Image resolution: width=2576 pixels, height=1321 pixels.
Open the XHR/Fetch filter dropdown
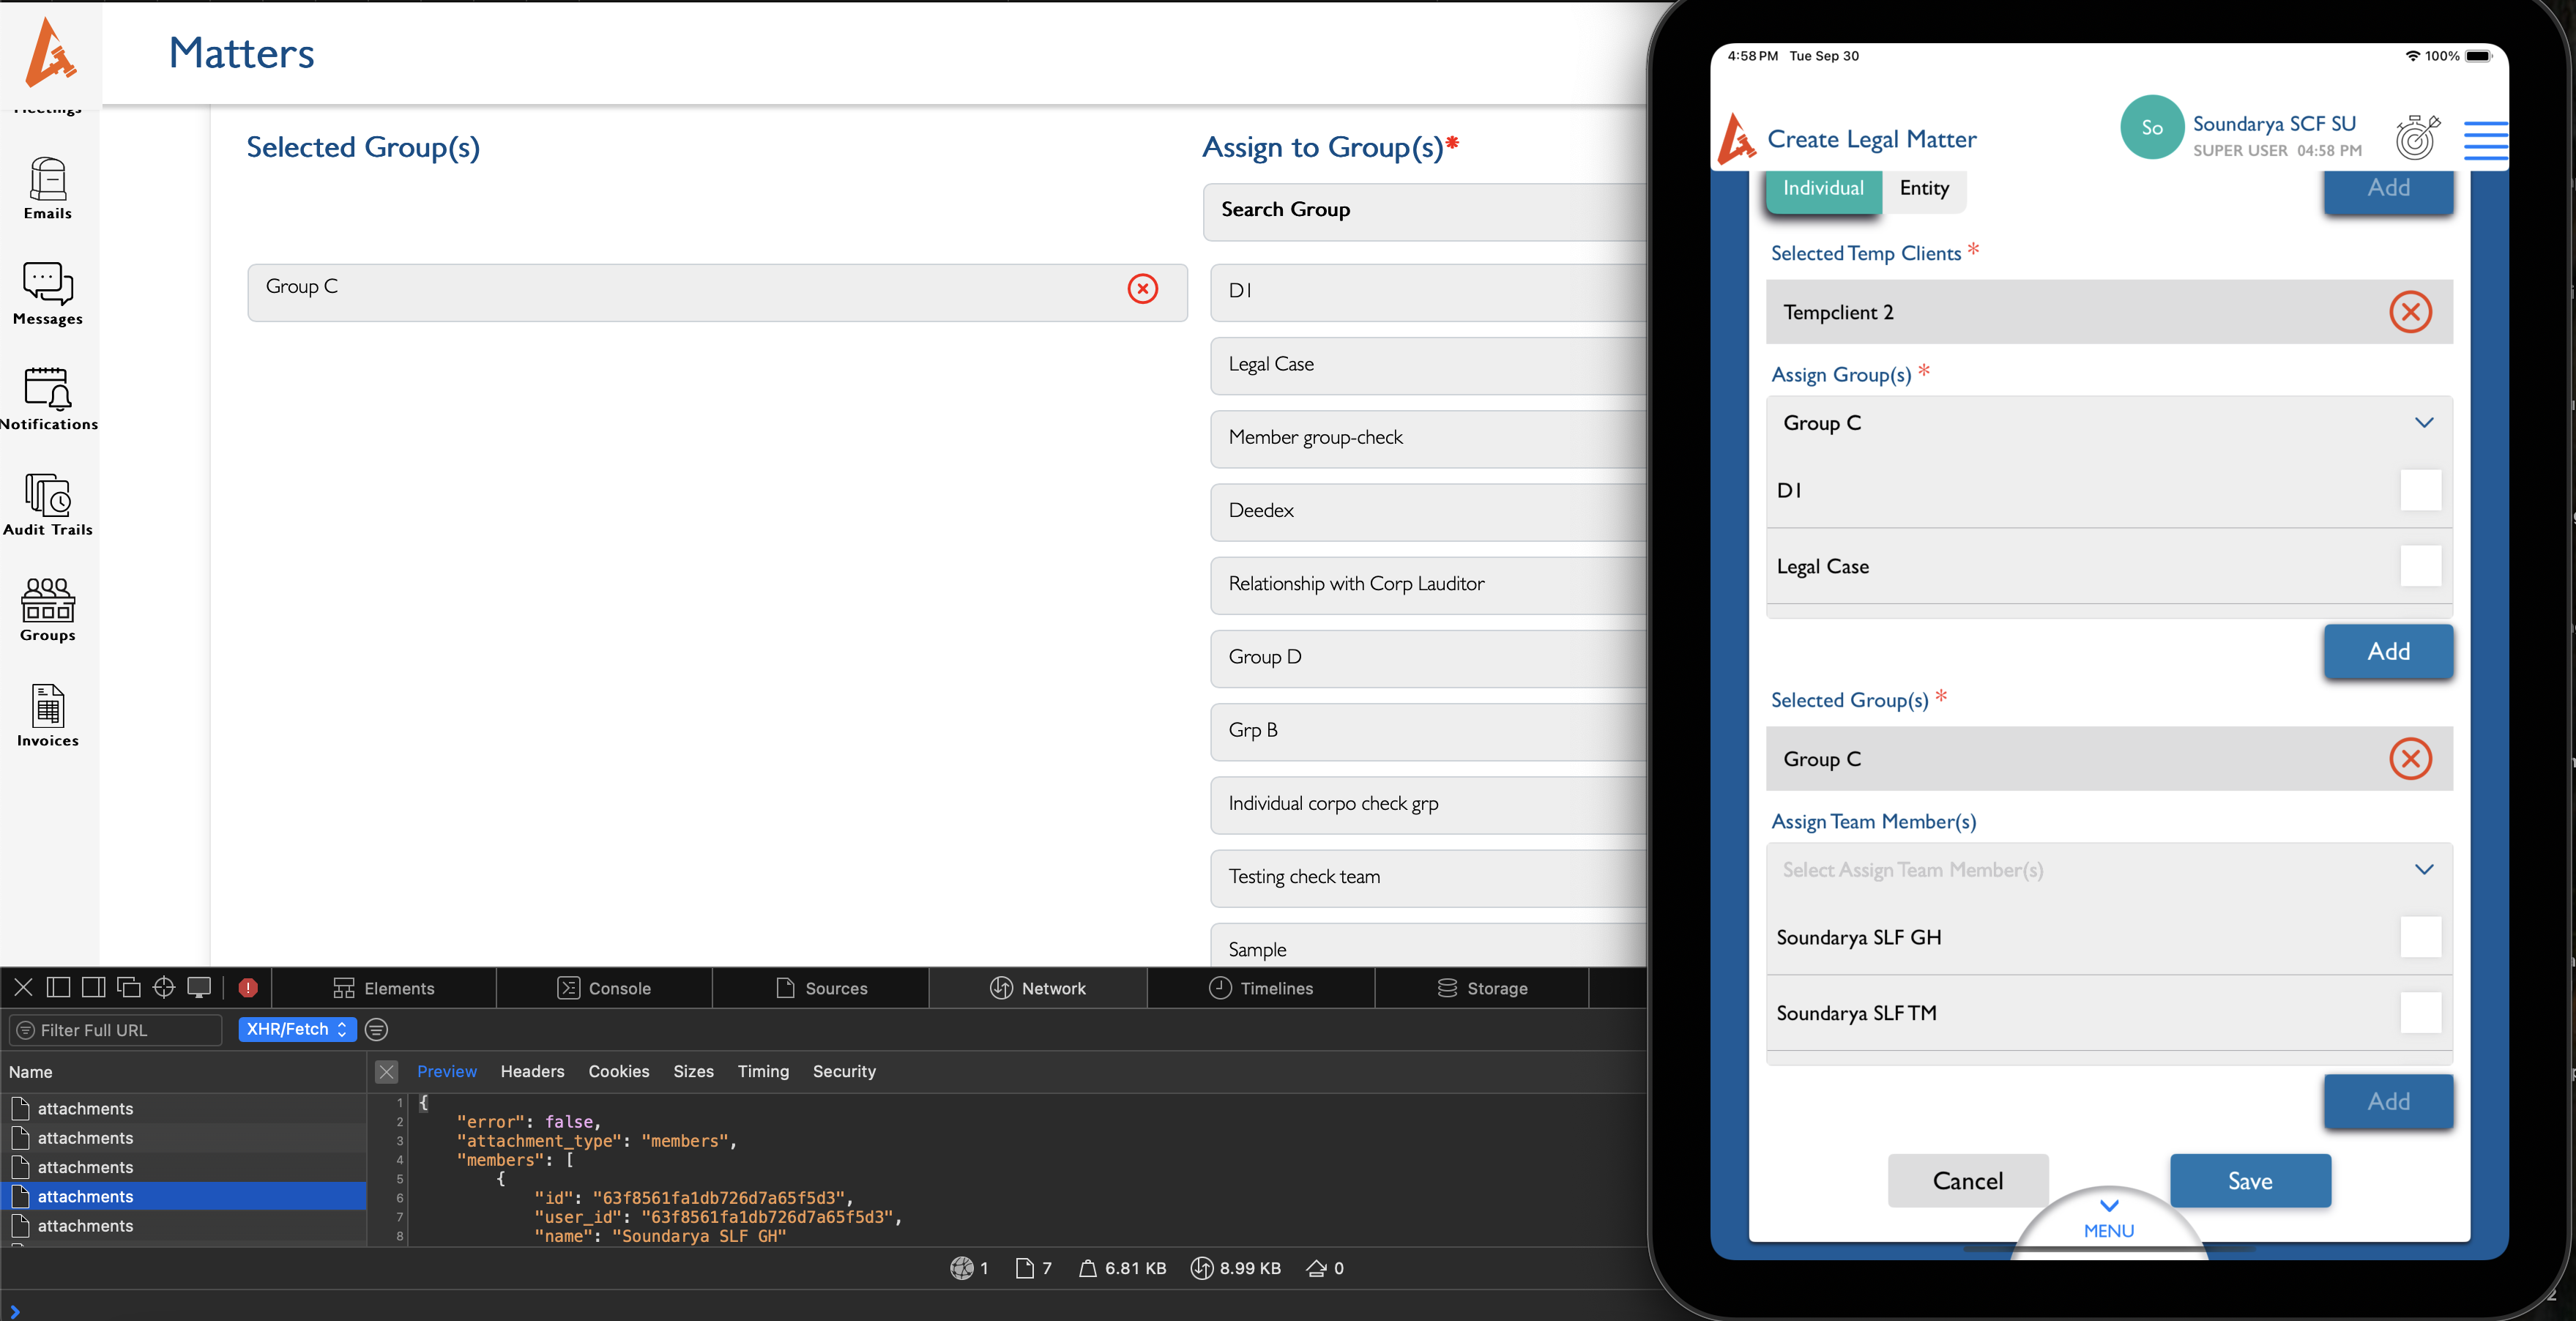tap(297, 1029)
